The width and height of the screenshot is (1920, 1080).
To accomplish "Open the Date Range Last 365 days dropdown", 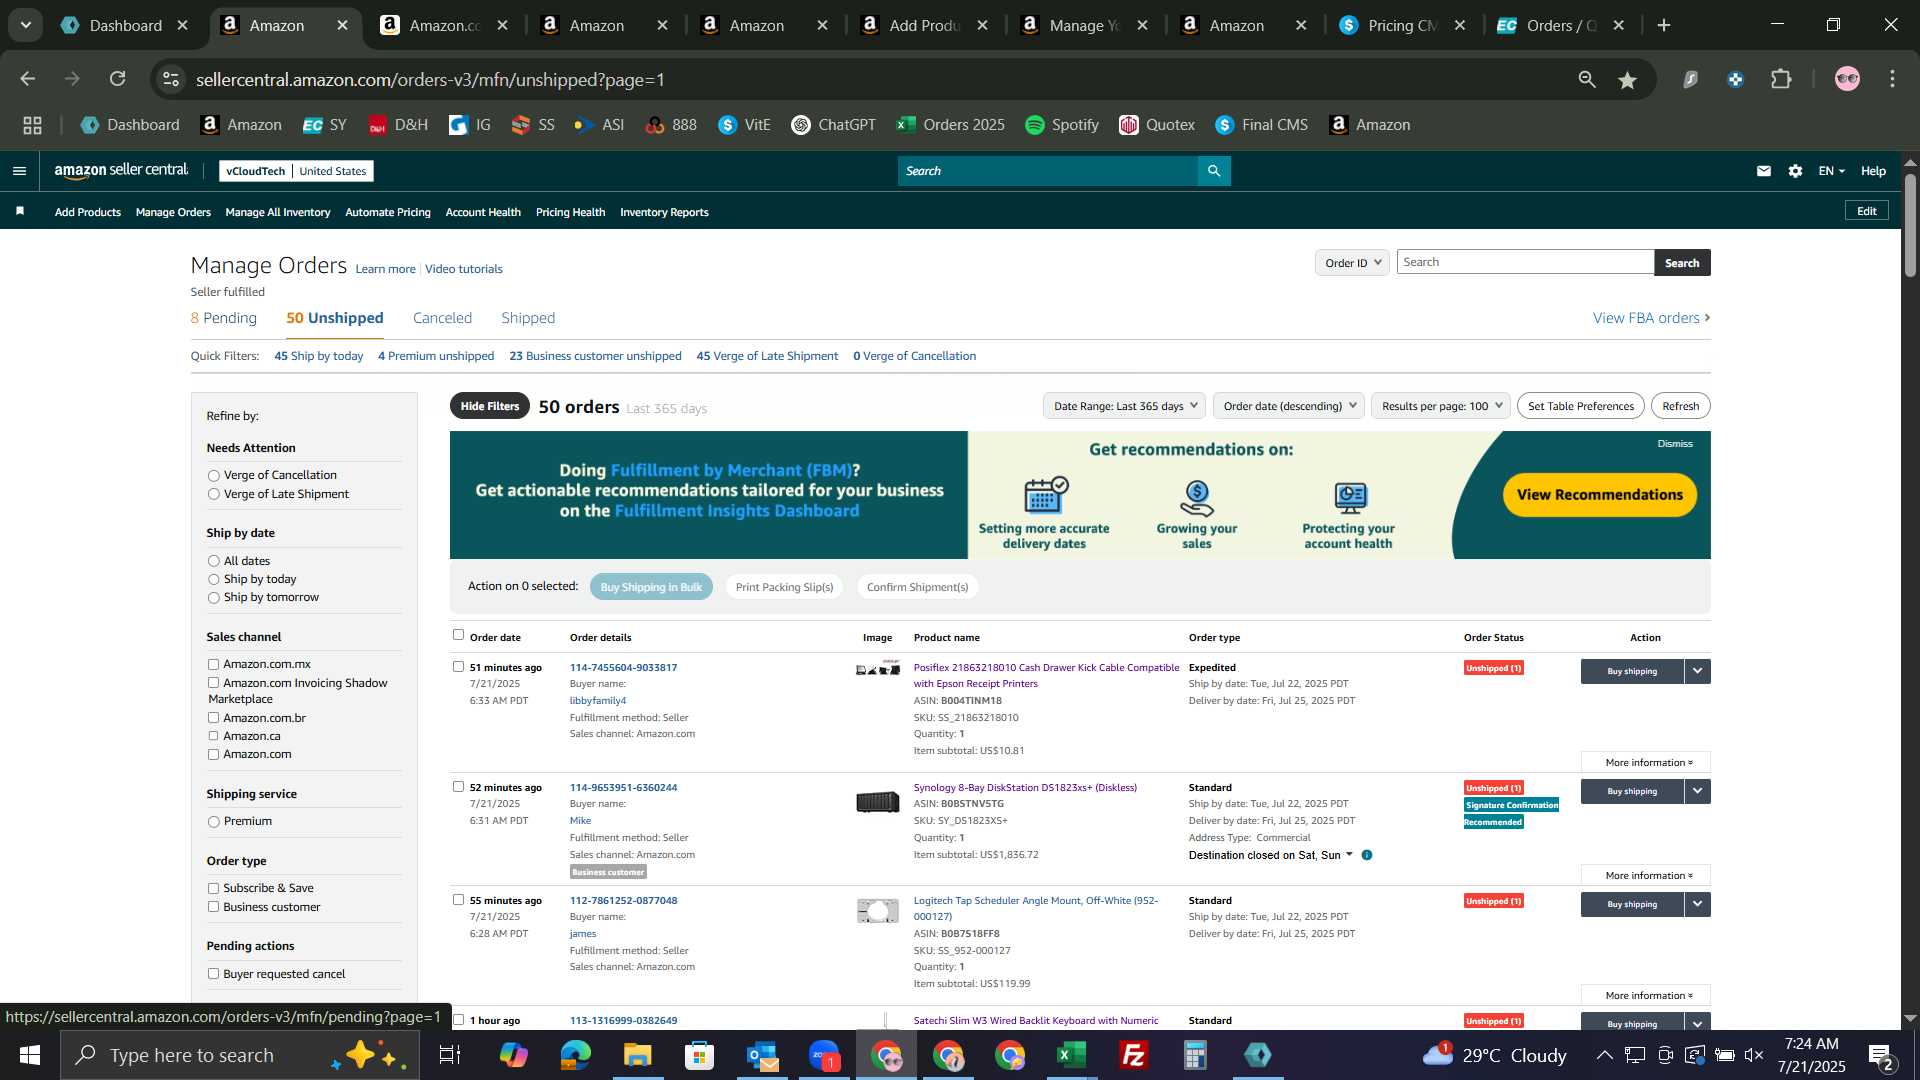I will [1124, 406].
